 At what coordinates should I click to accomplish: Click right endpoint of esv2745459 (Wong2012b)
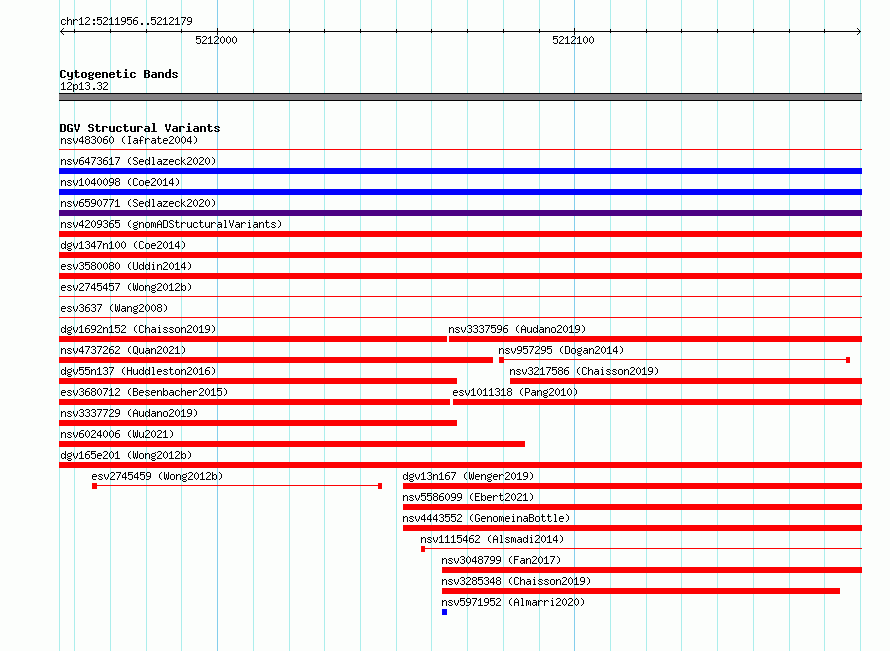pyautogui.click(x=380, y=486)
